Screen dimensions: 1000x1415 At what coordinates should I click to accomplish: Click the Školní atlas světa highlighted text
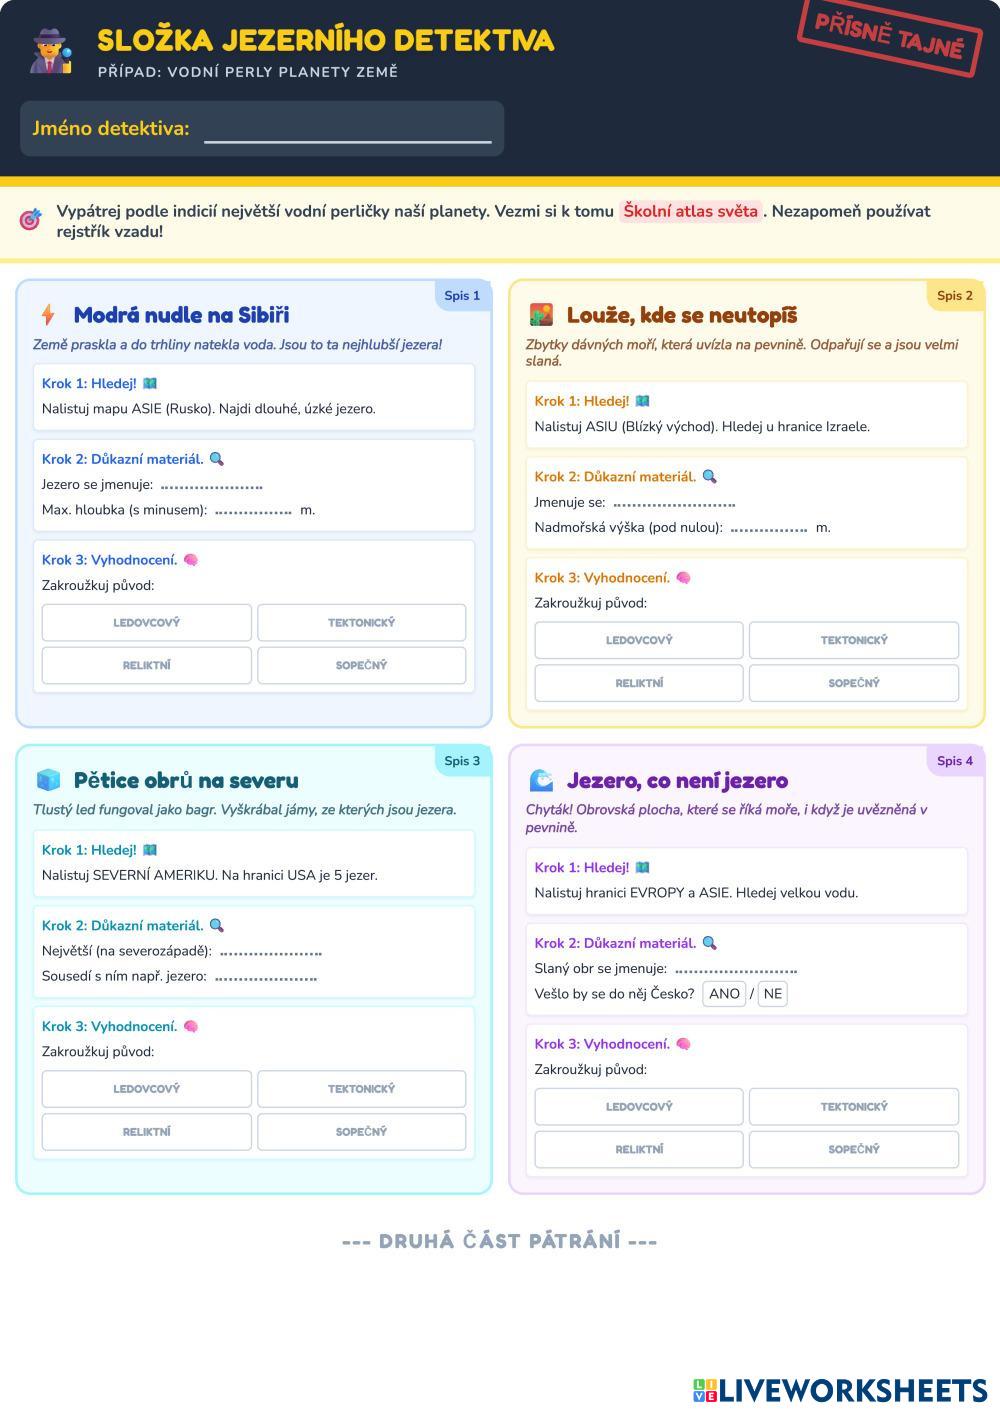click(691, 211)
